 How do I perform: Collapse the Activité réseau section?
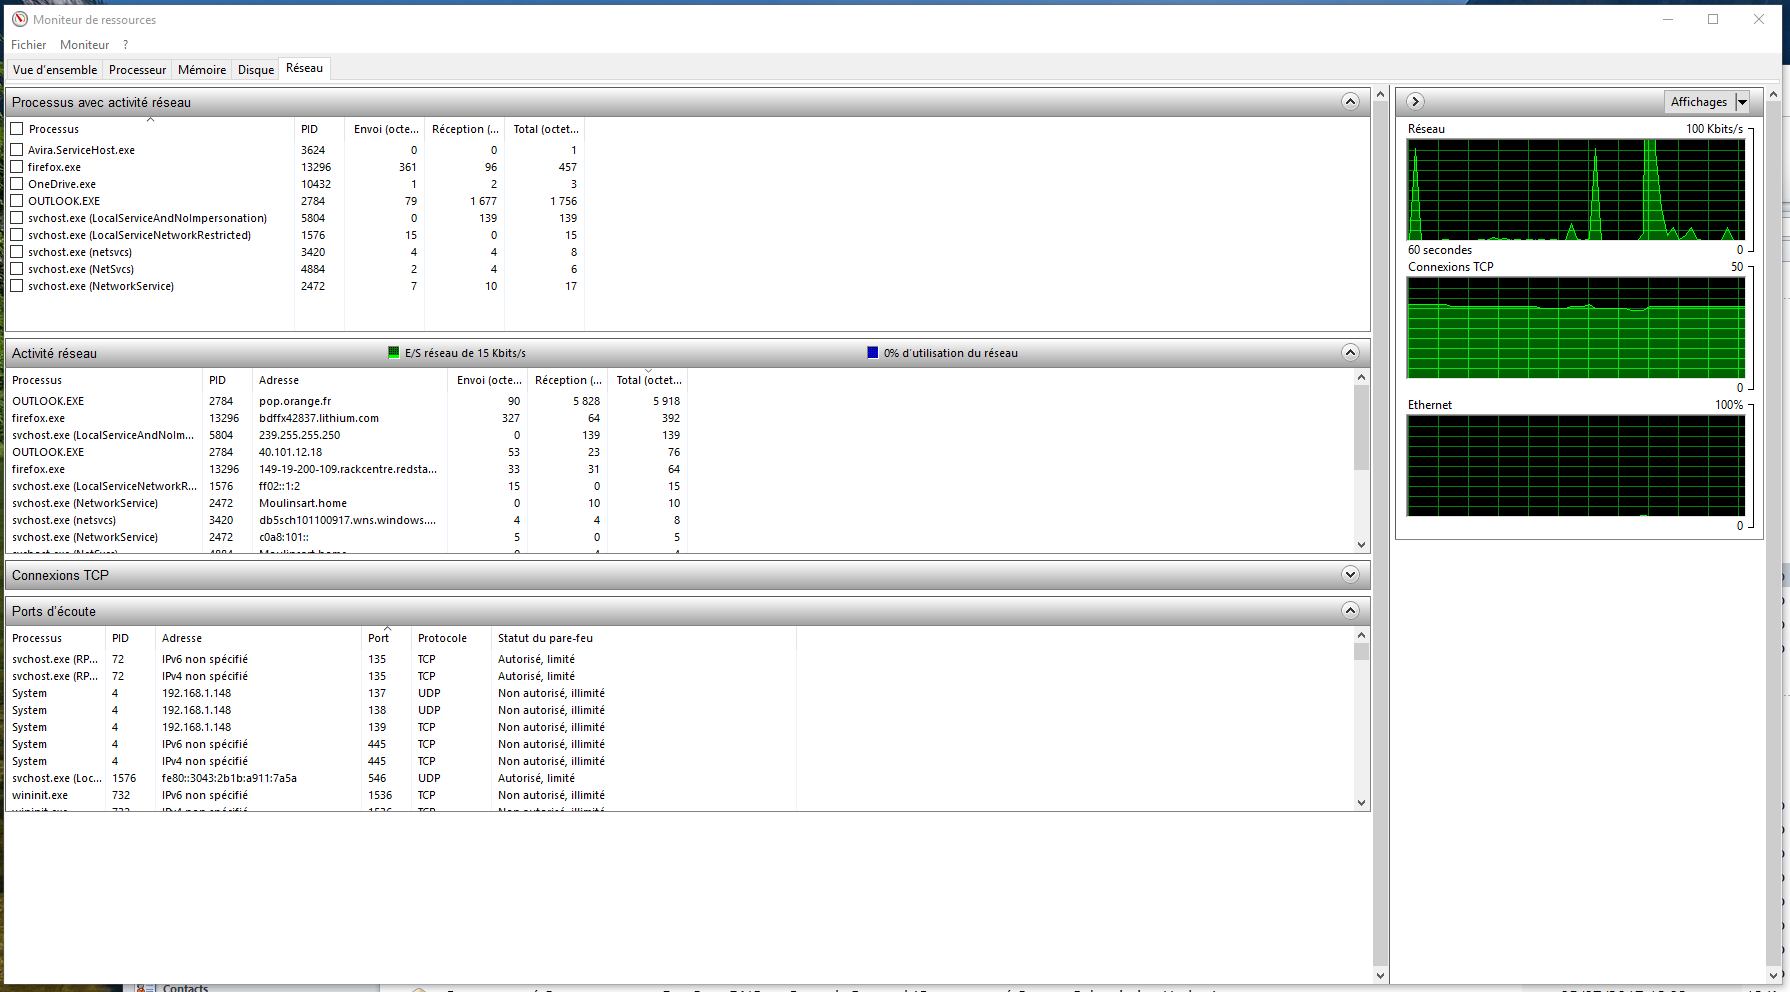[x=1350, y=352]
